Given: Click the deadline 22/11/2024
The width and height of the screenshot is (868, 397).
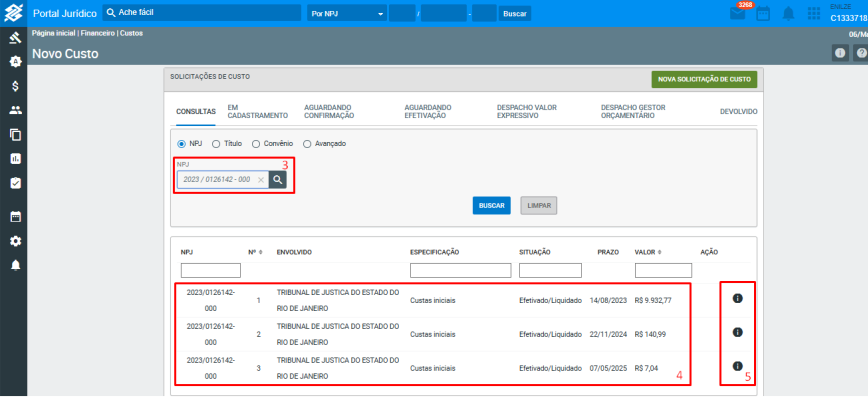Looking at the screenshot, I should coord(608,334).
